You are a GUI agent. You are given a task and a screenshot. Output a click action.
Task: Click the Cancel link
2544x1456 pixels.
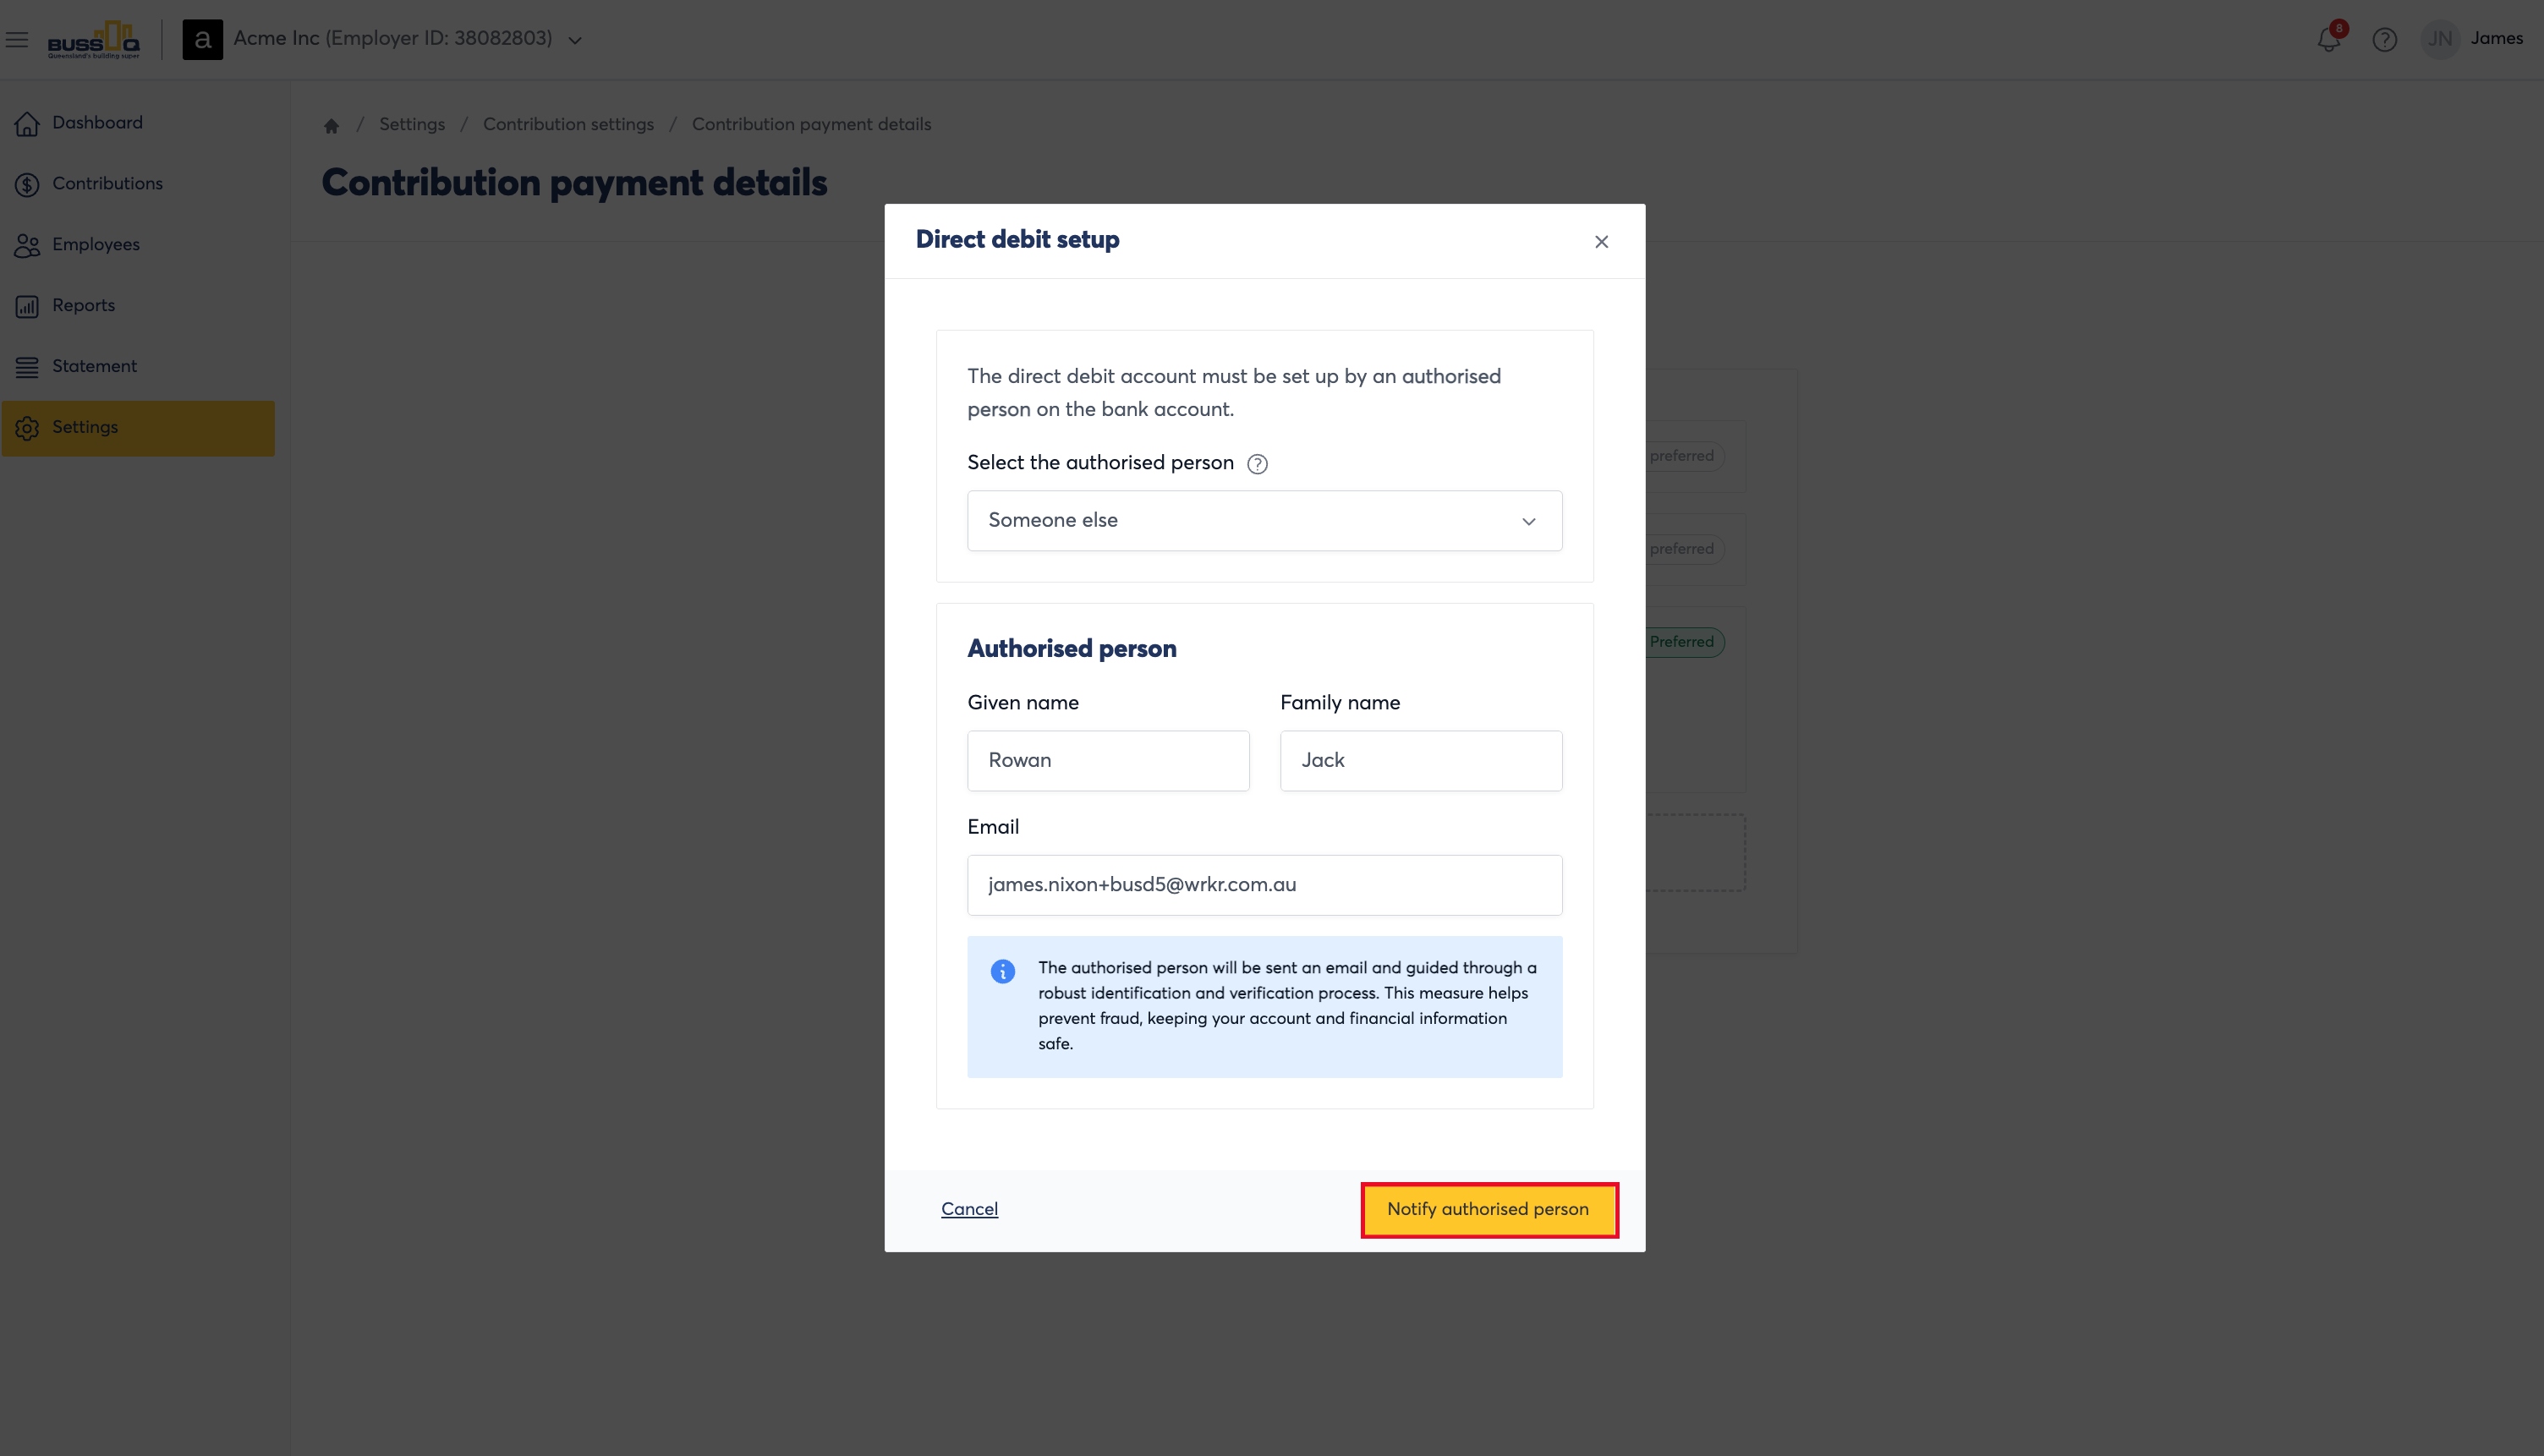[x=969, y=1209]
